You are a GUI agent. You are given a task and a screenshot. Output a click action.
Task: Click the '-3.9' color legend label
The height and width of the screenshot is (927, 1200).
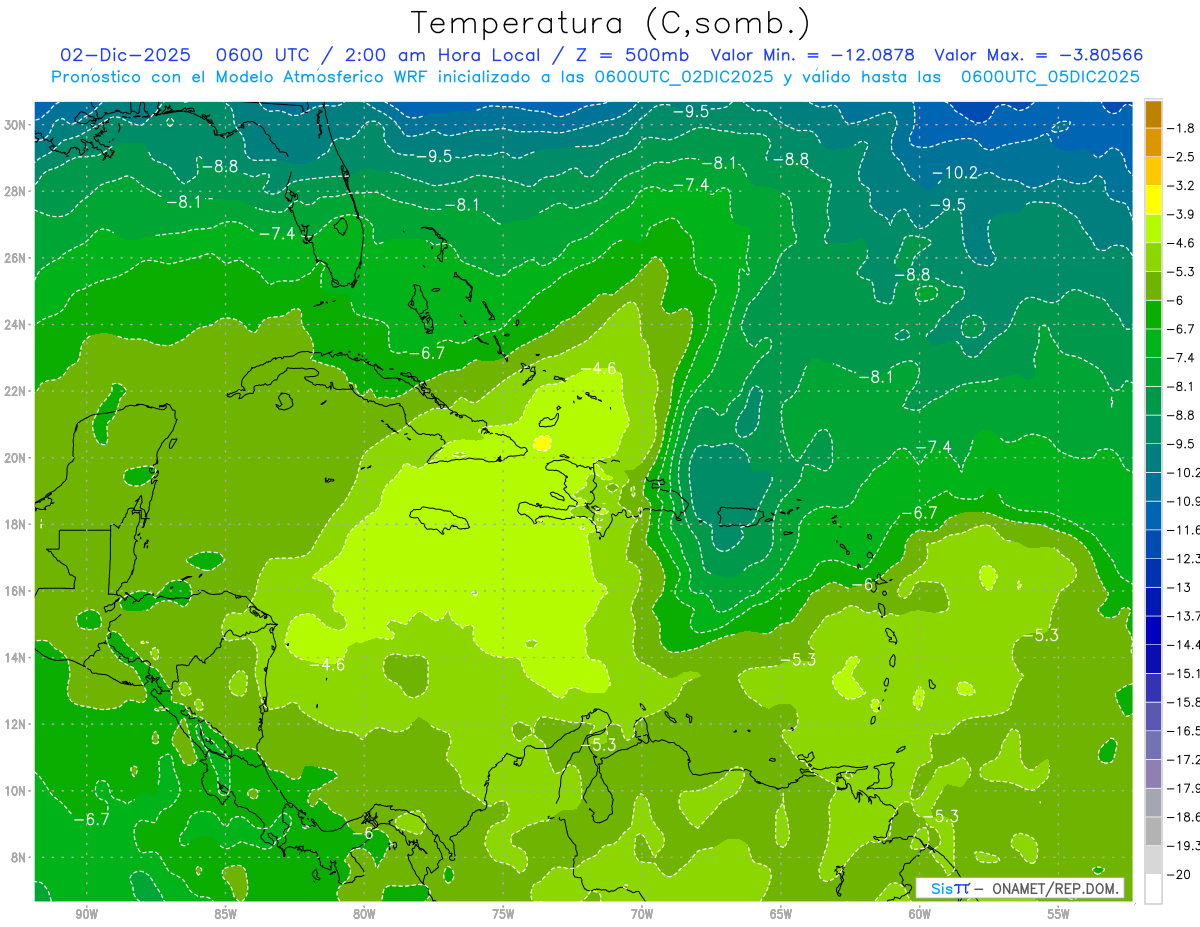tap(1180, 214)
